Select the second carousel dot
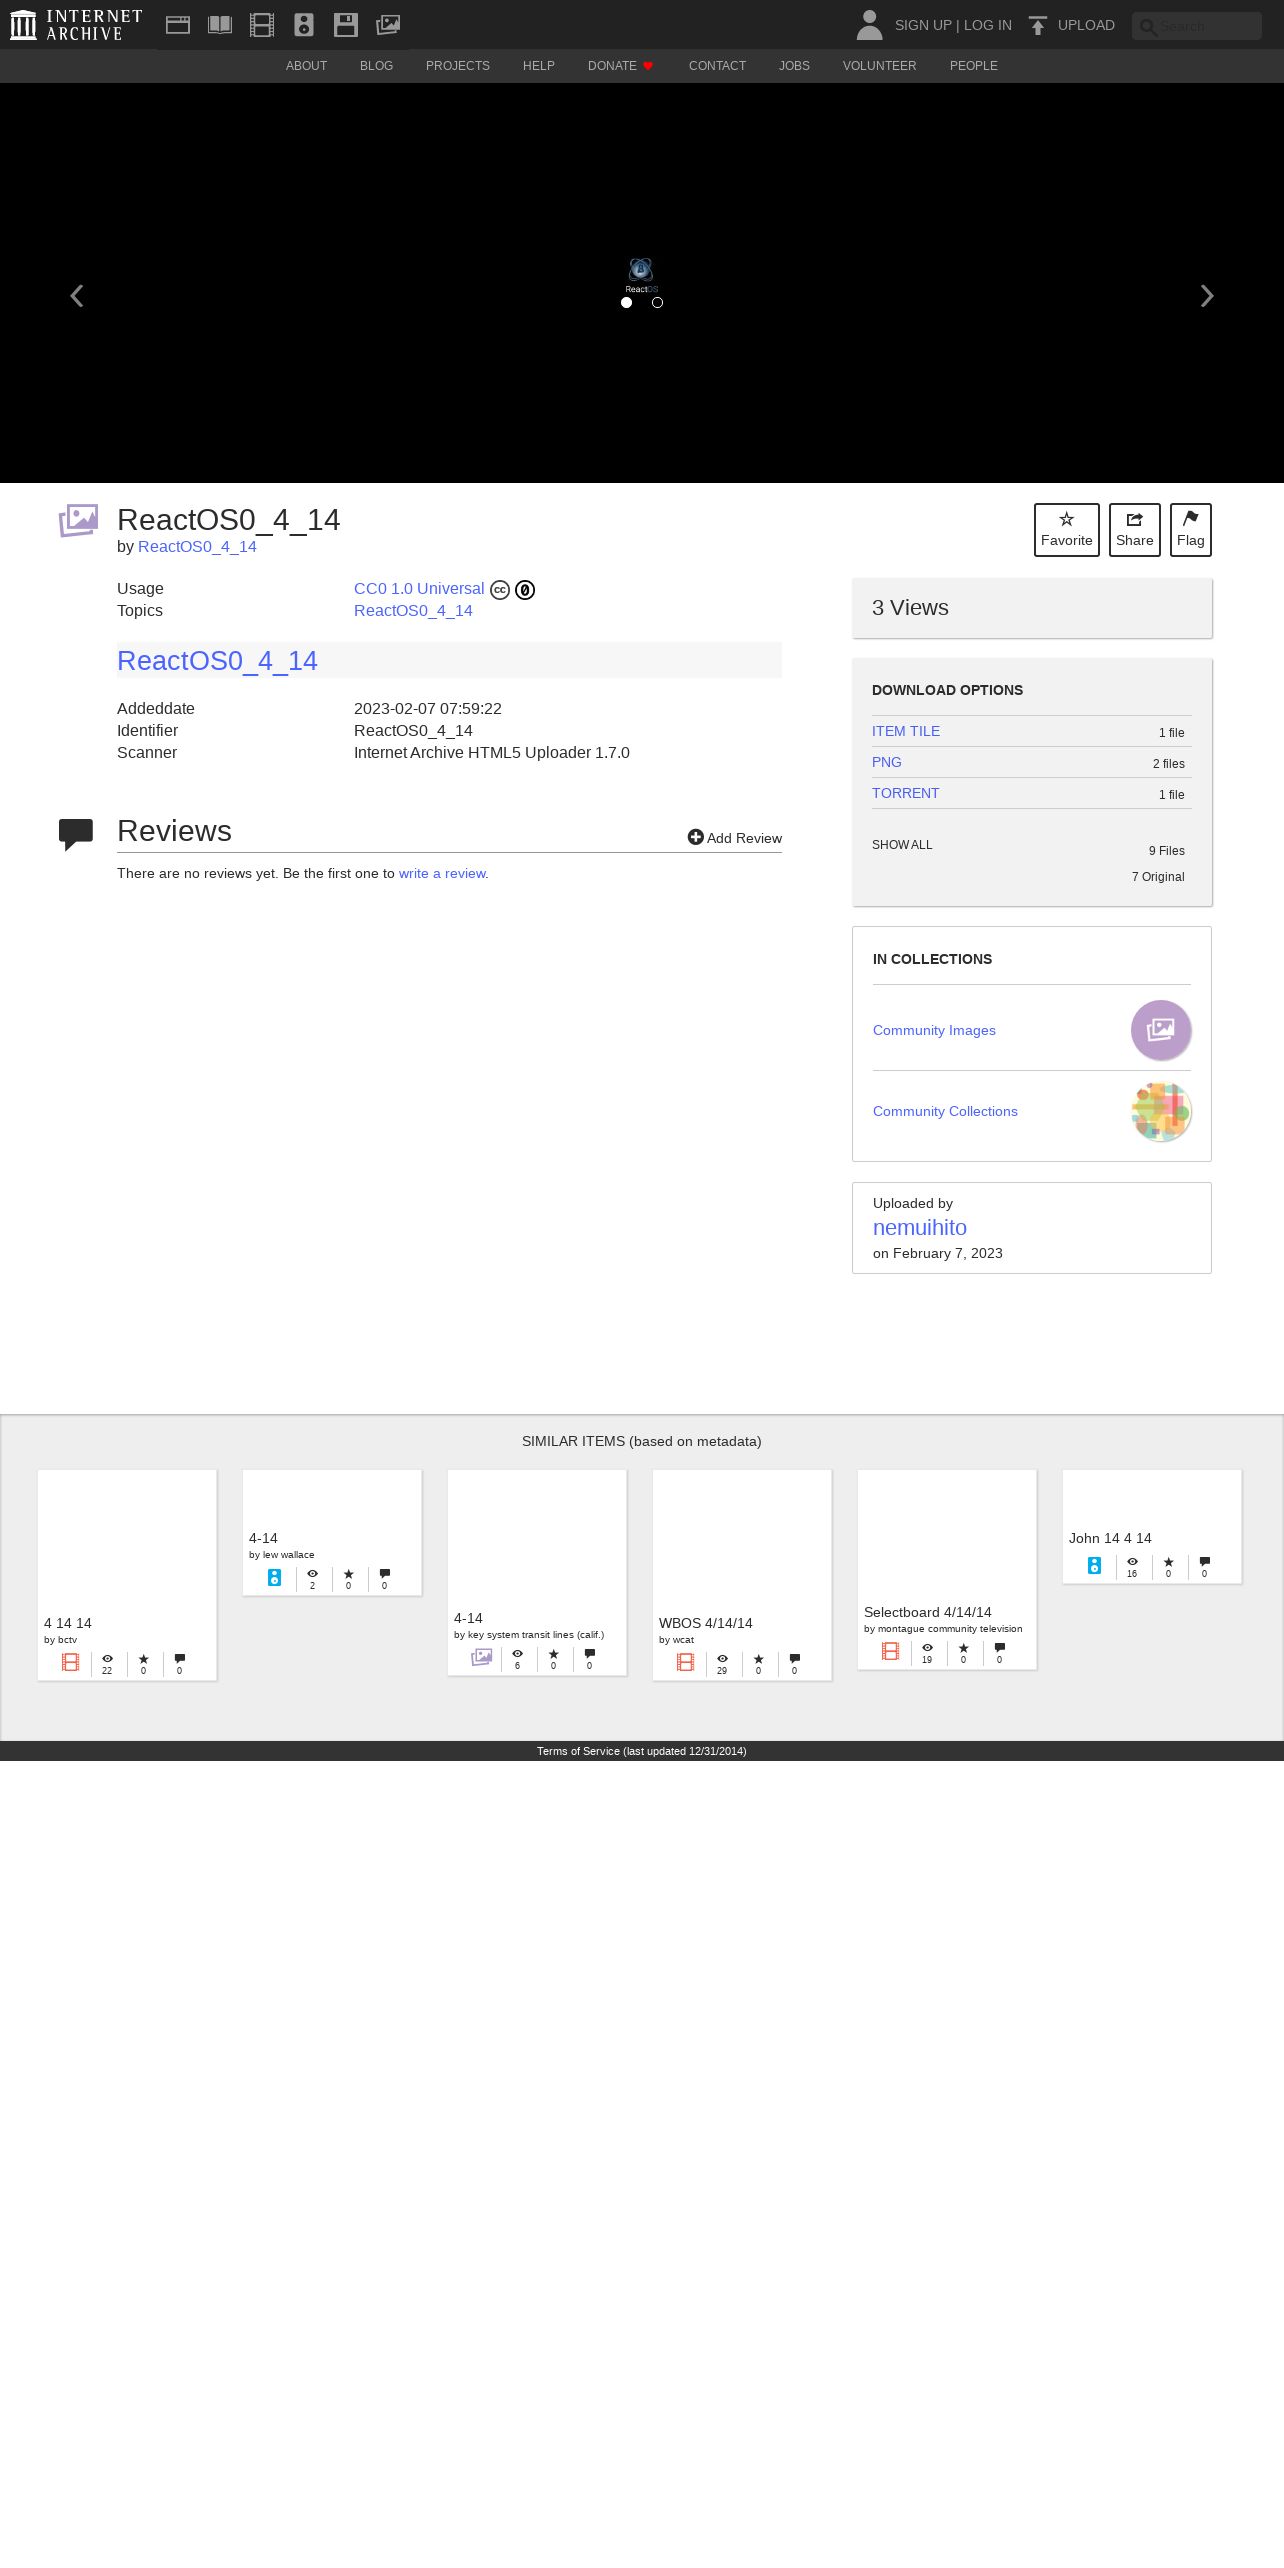The width and height of the screenshot is (1284, 2568). [657, 302]
